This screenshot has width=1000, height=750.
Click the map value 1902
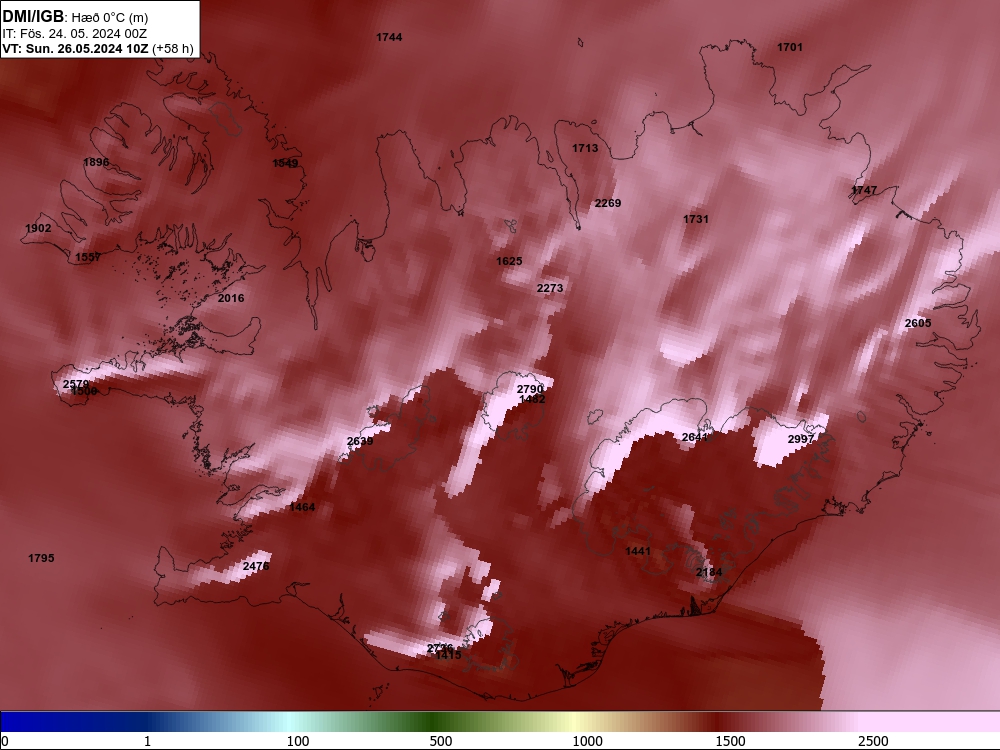point(38,228)
